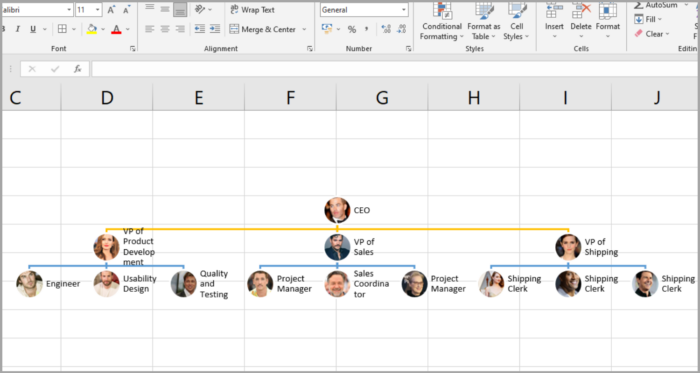This screenshot has height=373, width=700.
Task: Apply Percent Style number format
Action: click(352, 29)
